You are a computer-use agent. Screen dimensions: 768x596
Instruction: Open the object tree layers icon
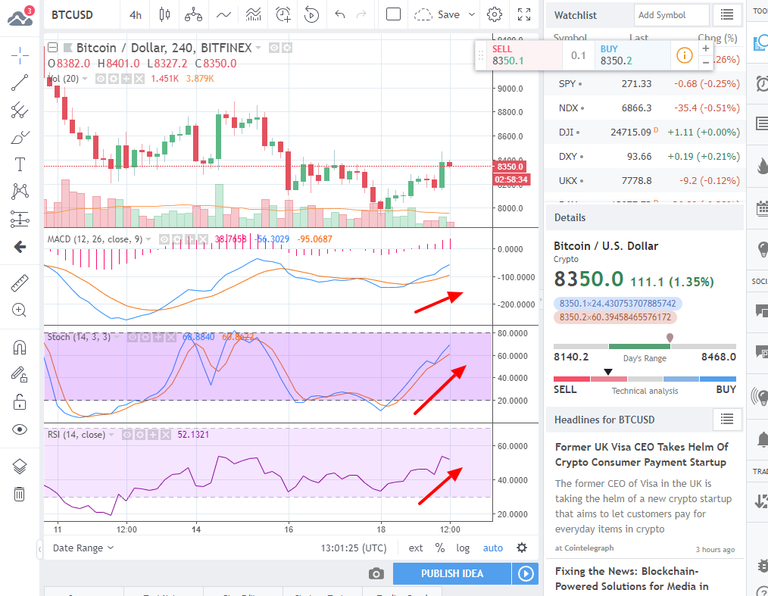(20, 466)
